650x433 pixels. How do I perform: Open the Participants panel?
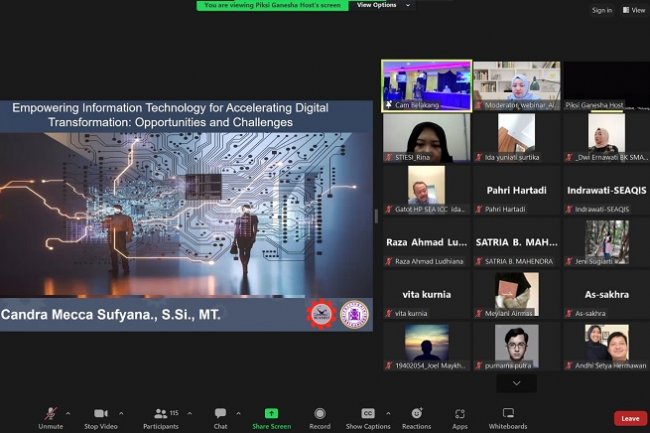point(160,415)
